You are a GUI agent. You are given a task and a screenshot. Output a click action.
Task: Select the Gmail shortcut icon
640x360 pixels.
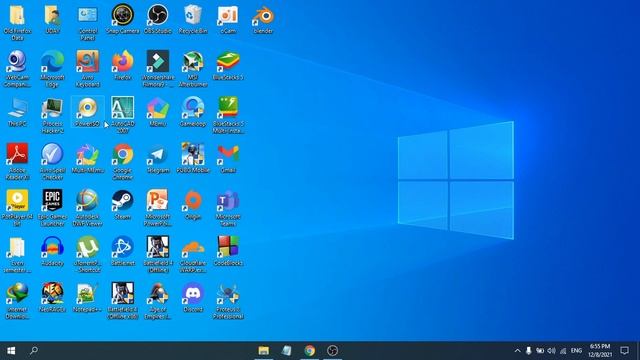point(228,159)
